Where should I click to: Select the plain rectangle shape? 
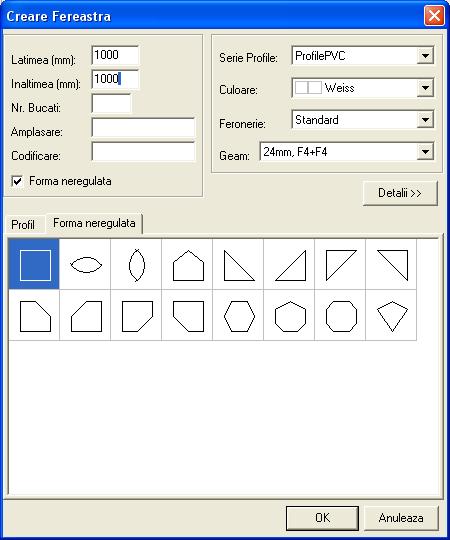click(34, 264)
